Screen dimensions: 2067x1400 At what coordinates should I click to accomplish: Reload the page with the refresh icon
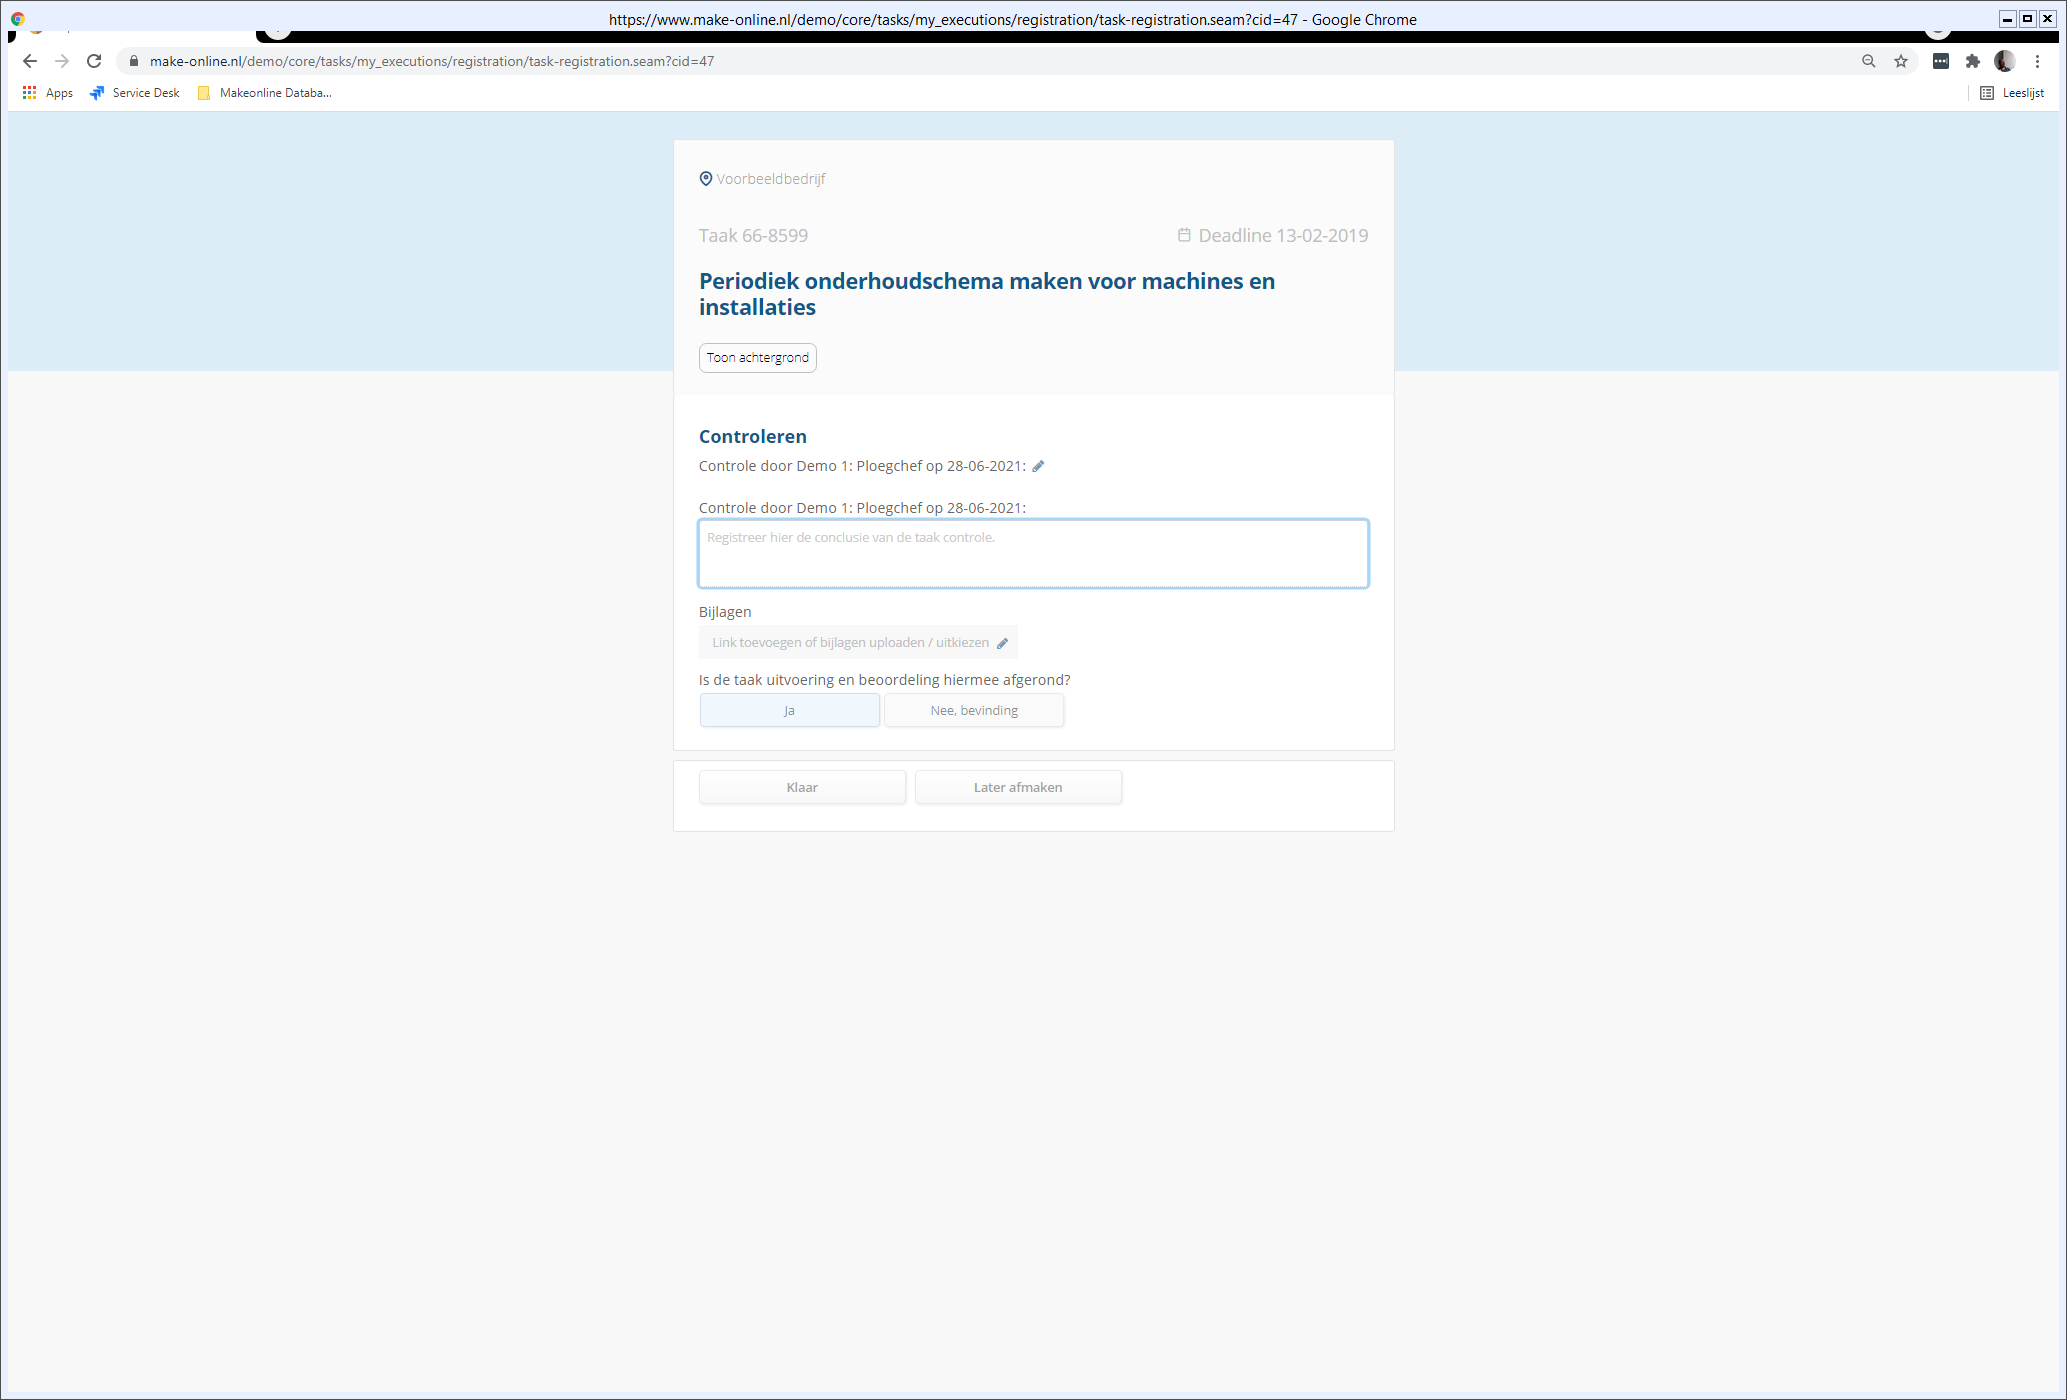[x=93, y=61]
